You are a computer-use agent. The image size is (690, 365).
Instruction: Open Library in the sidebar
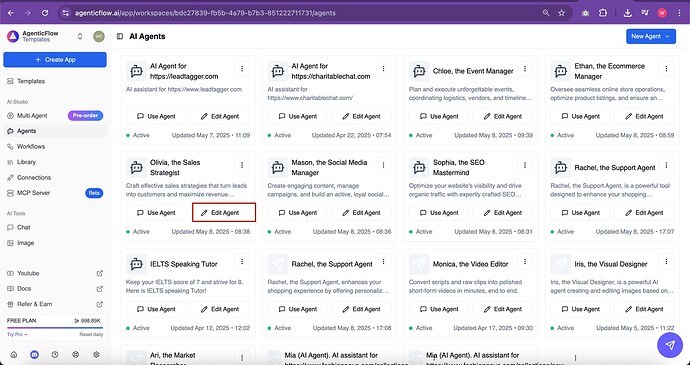tap(55, 162)
